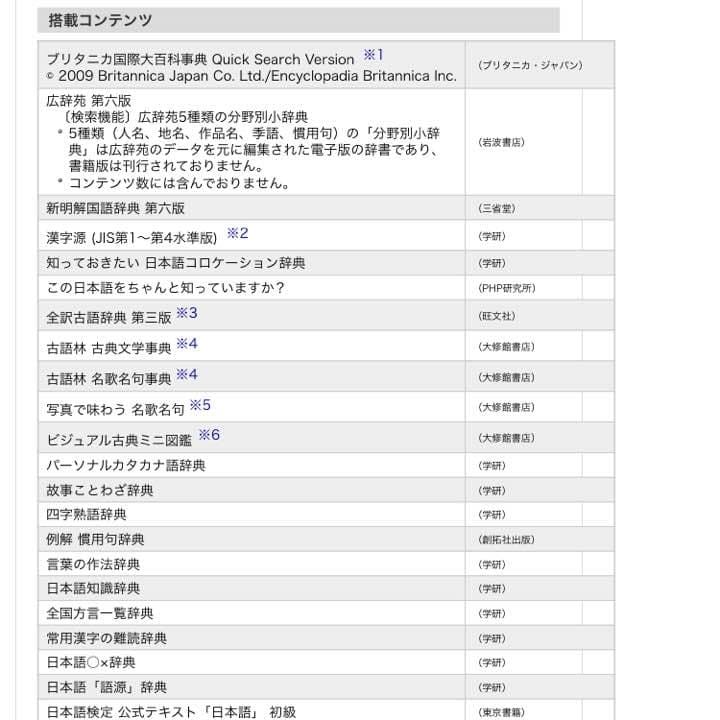Select 言葉の作法辞典 entry

tap(93, 564)
